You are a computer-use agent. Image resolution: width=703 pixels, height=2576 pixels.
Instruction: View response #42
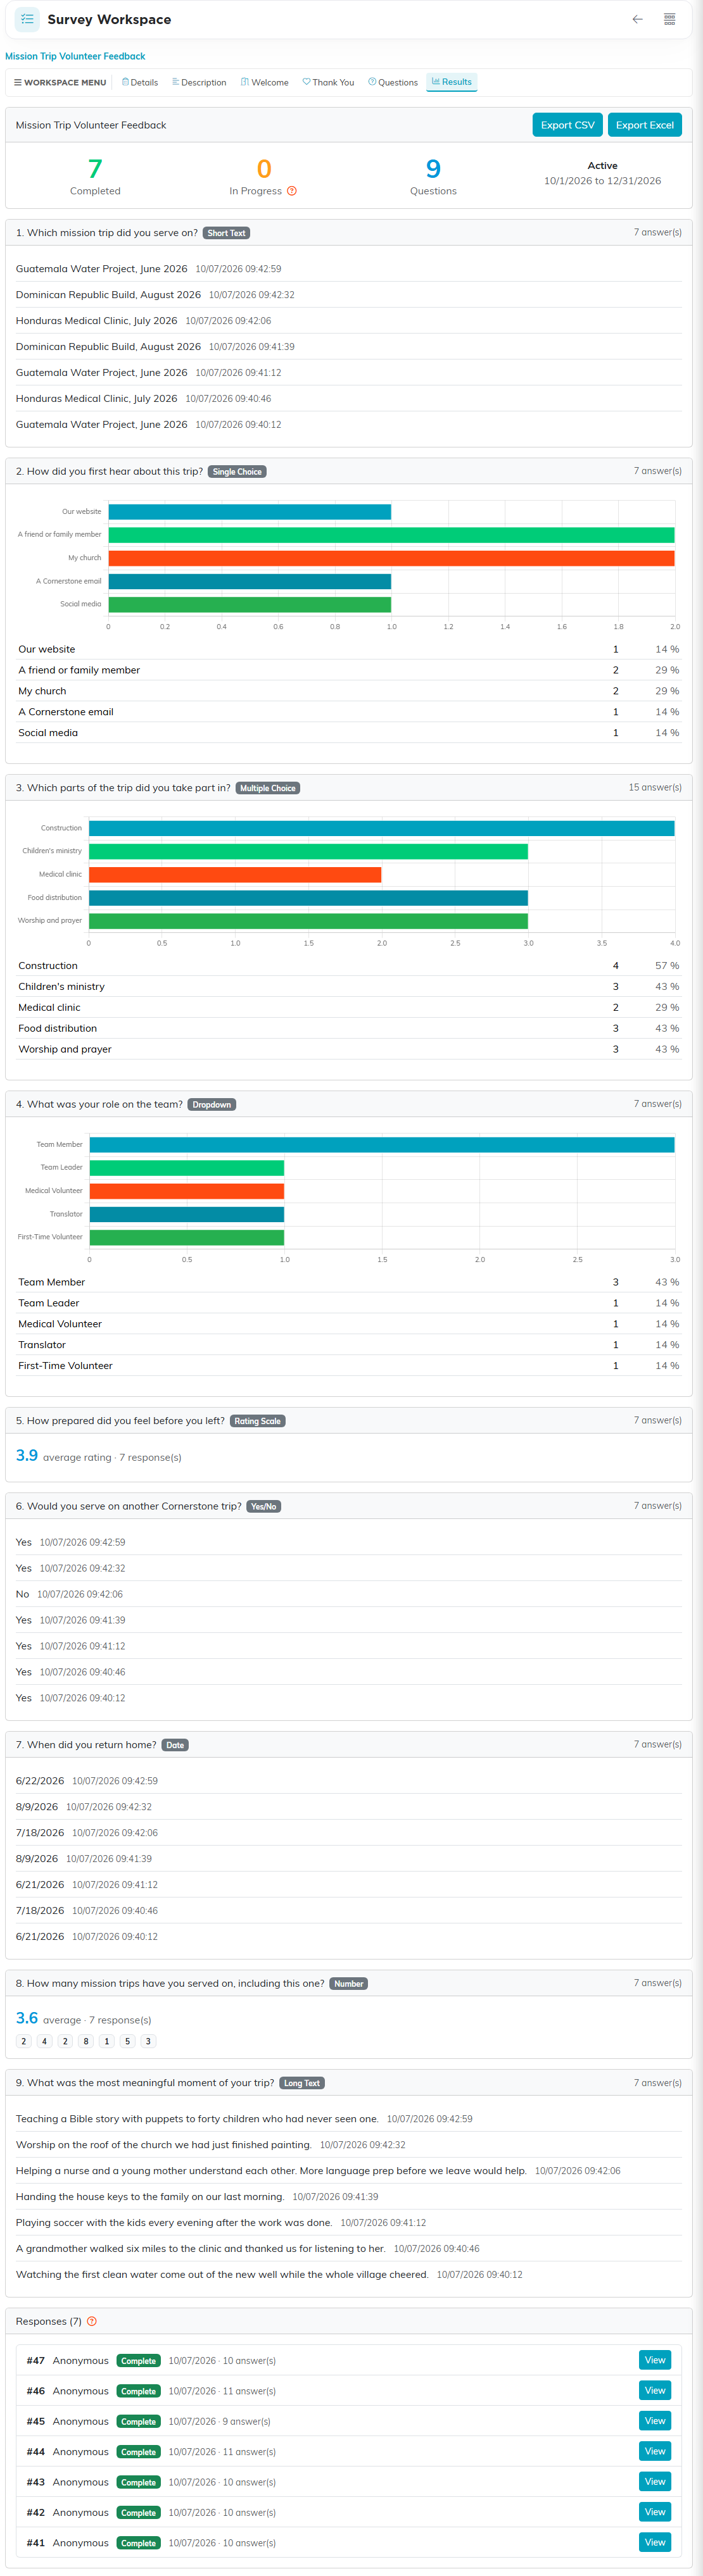[x=655, y=2512]
